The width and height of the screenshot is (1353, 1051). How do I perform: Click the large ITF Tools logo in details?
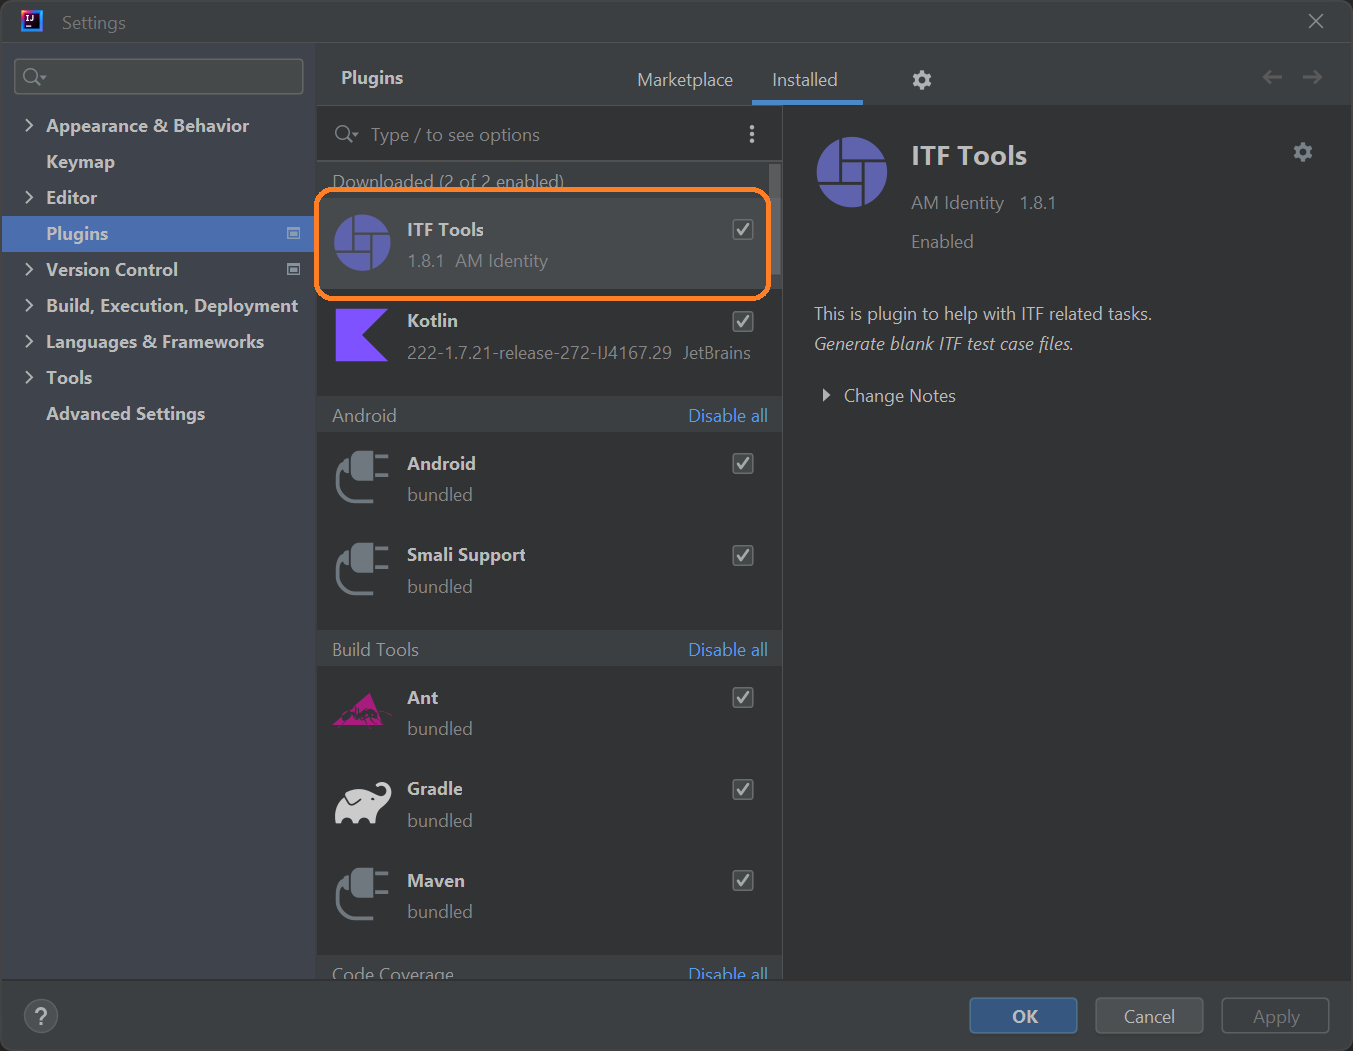(852, 172)
